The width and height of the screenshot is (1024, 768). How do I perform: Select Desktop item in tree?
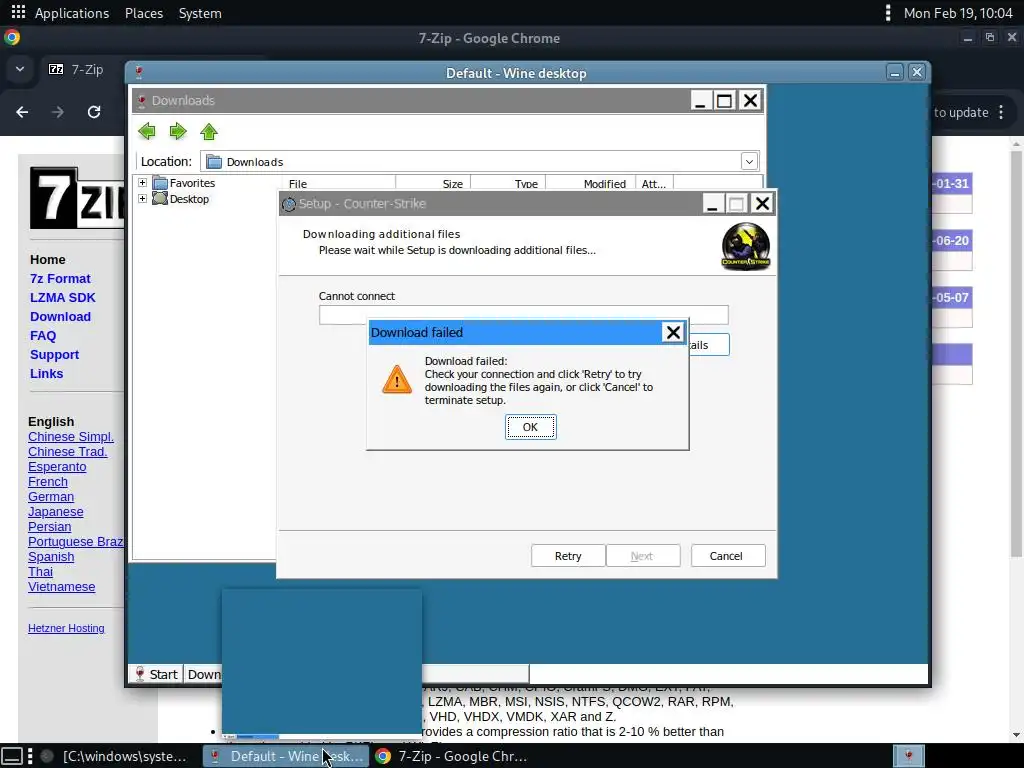tap(181, 199)
